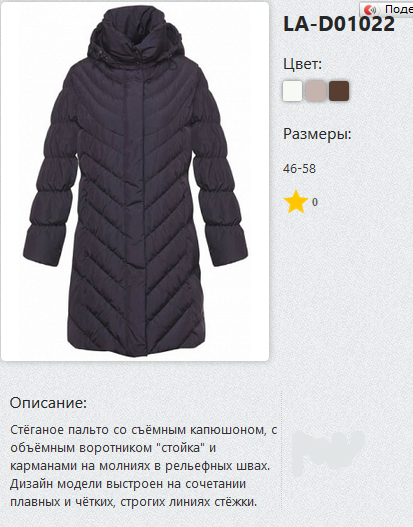Click the "Поде…" share button
The height and width of the screenshot is (527, 413).
pyautogui.click(x=387, y=10)
